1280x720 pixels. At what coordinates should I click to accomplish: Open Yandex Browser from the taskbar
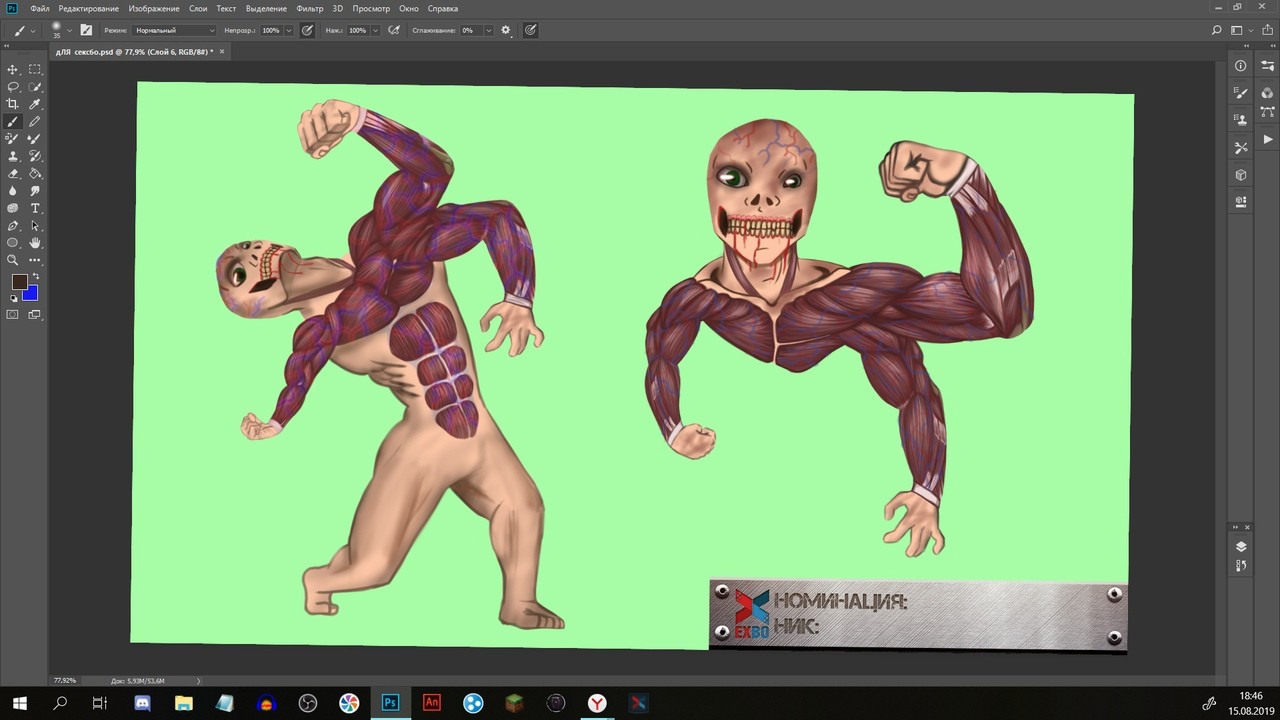(x=597, y=703)
